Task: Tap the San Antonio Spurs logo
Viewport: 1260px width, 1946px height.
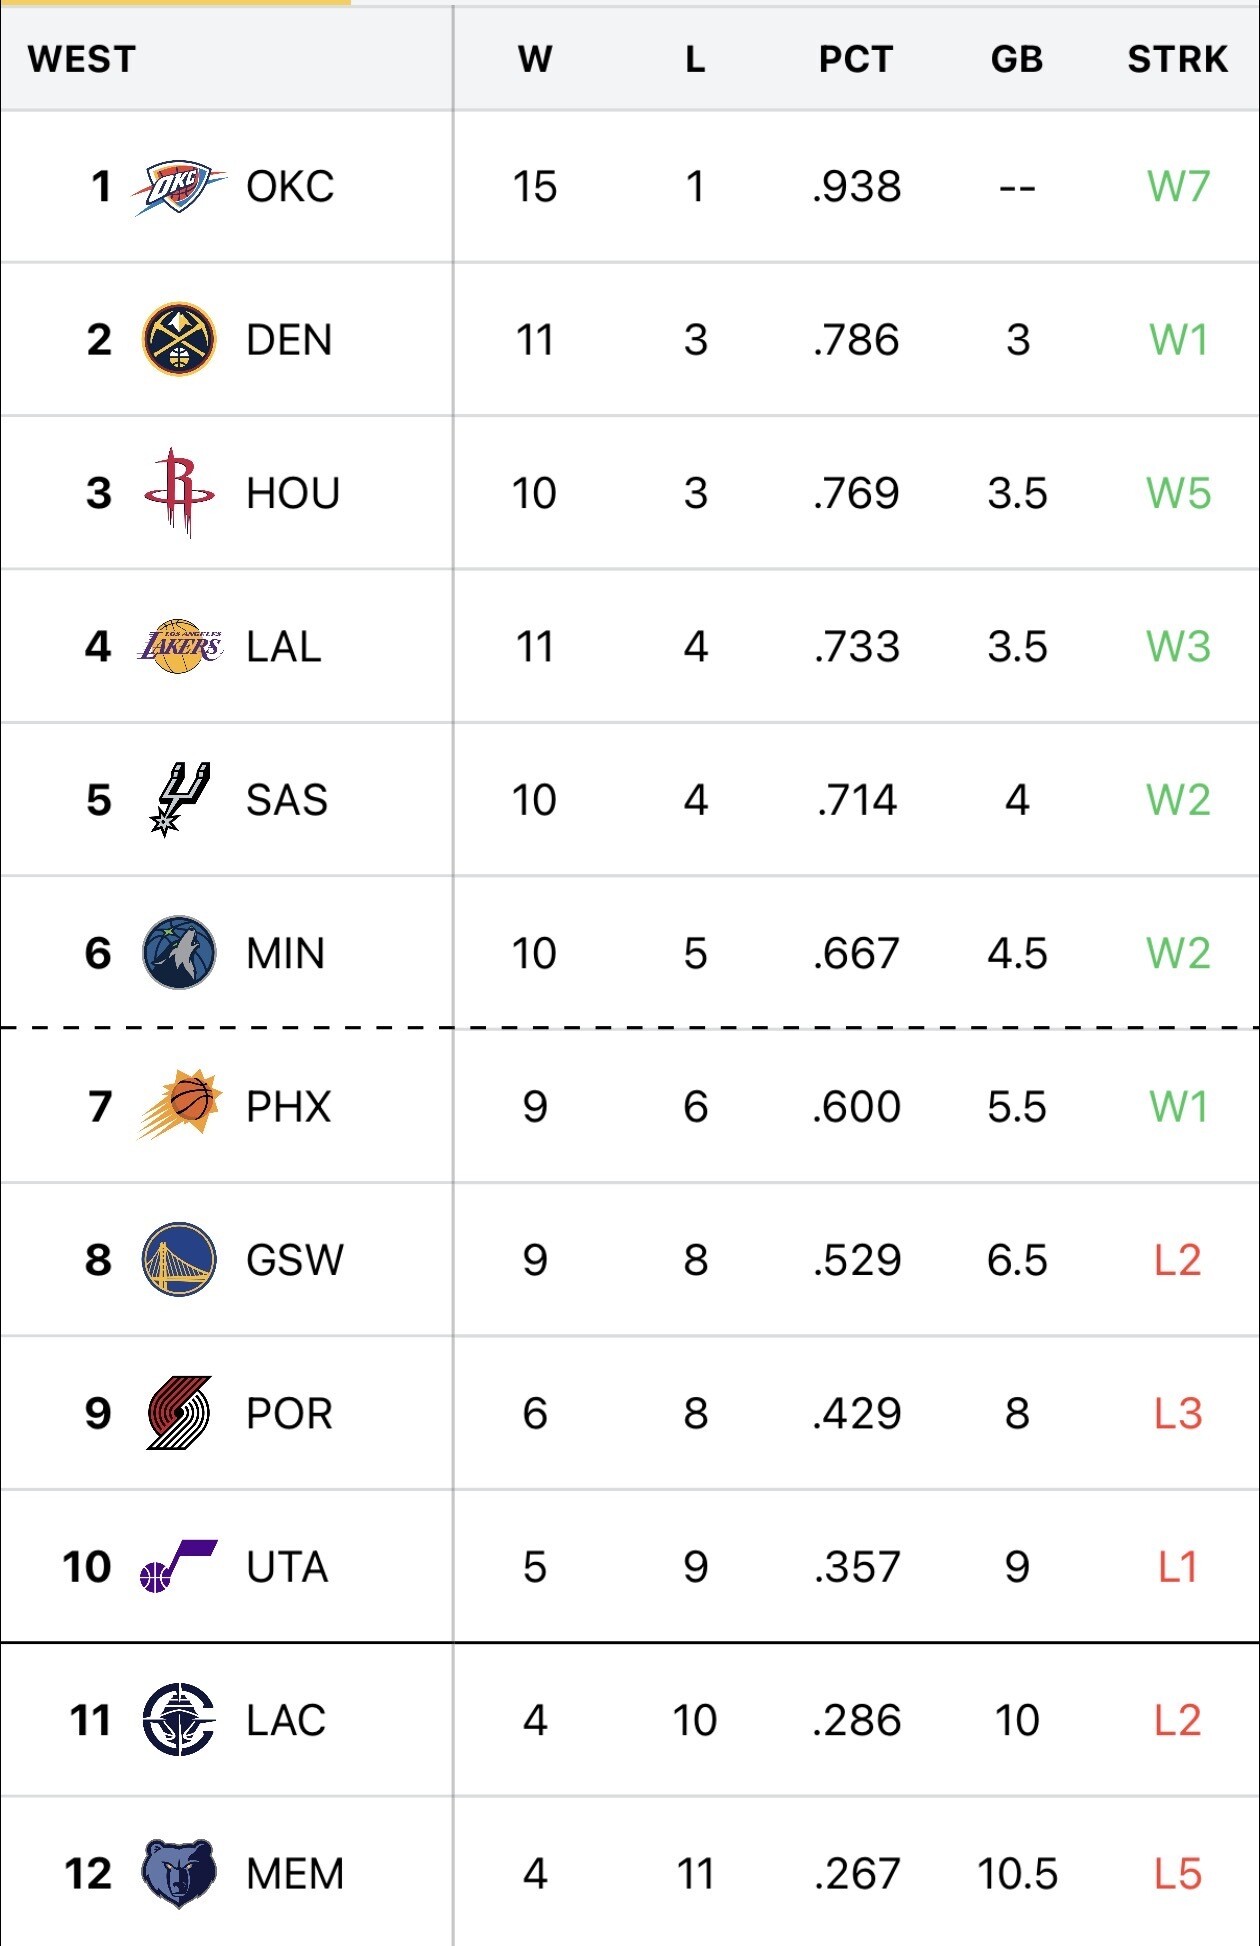Action: click(179, 800)
